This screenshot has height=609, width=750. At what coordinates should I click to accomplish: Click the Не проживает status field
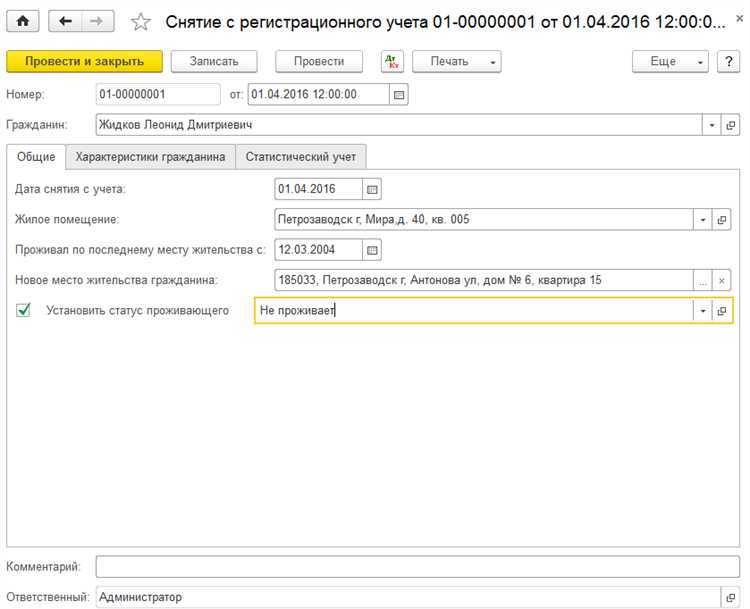coord(474,311)
